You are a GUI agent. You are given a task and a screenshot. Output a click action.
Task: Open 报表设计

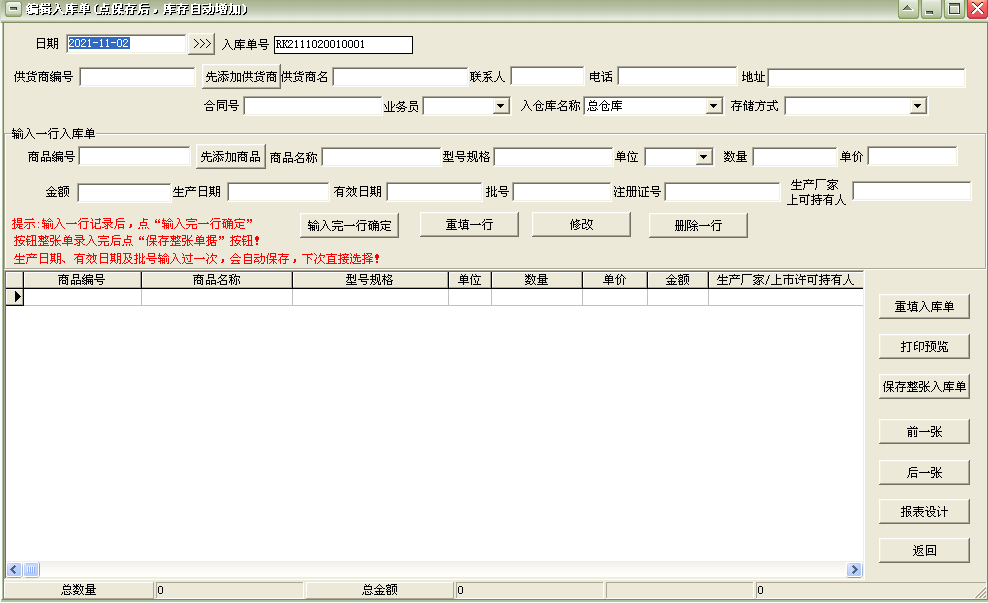click(924, 512)
